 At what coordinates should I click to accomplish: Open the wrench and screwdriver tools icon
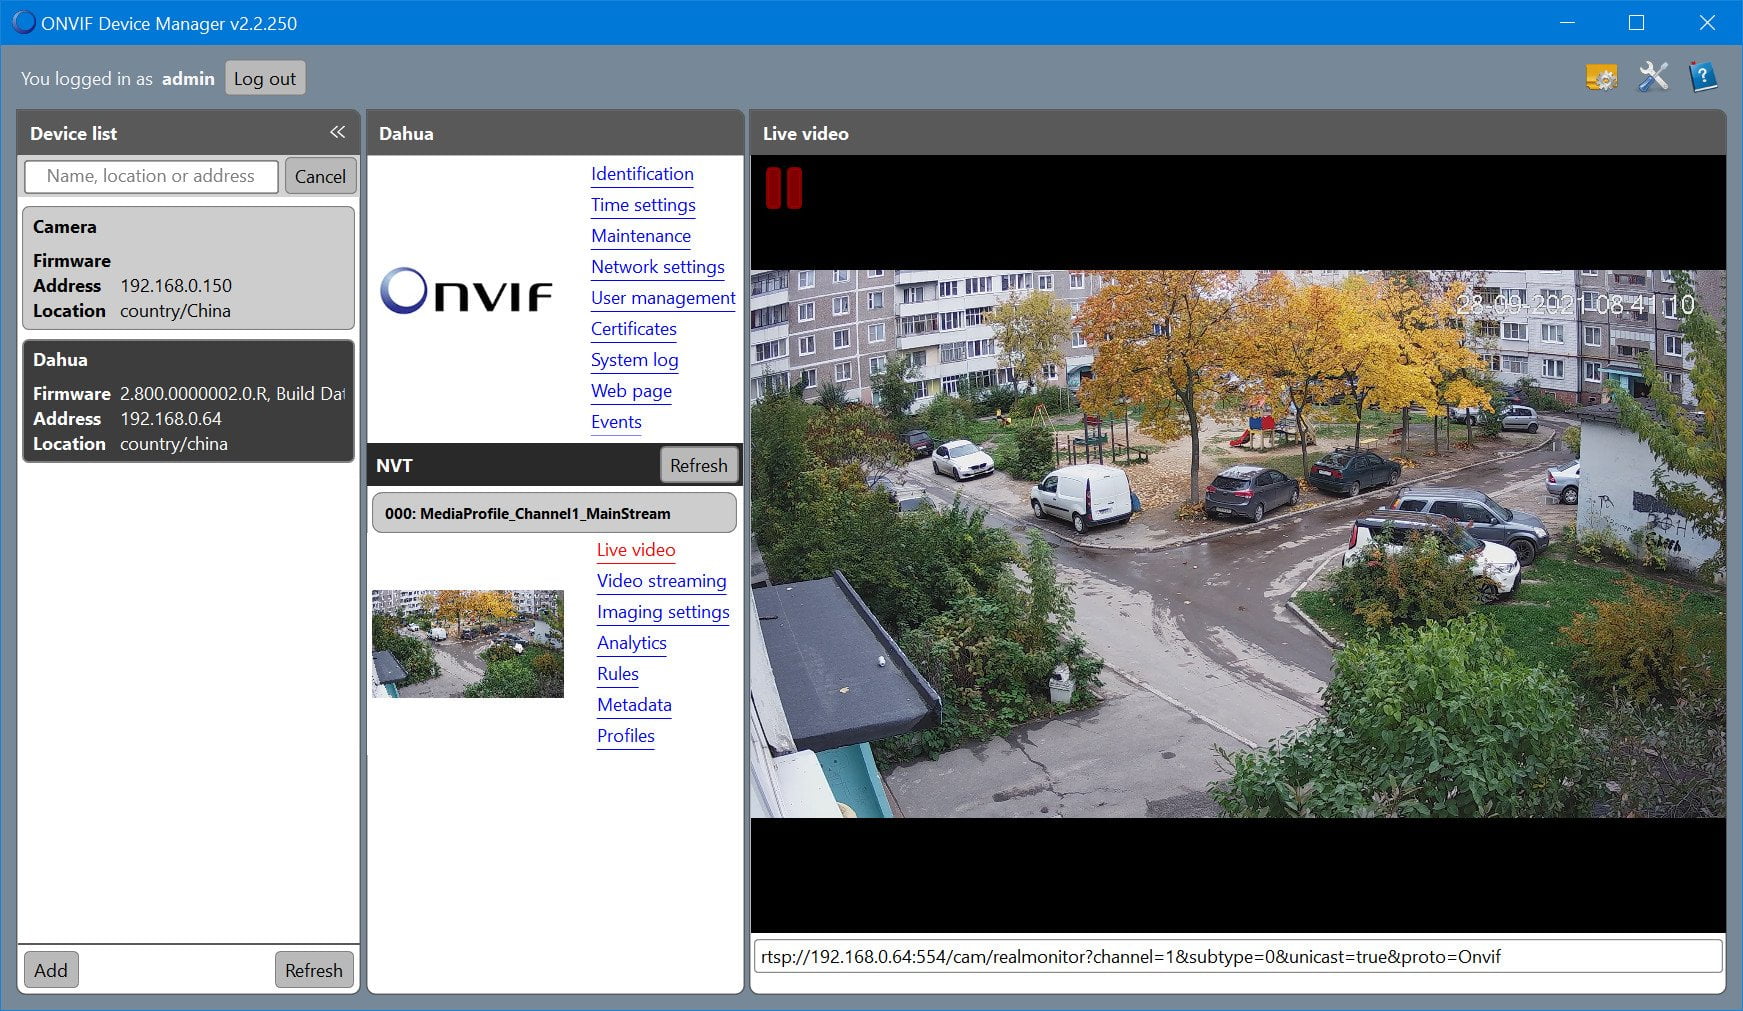[1653, 77]
